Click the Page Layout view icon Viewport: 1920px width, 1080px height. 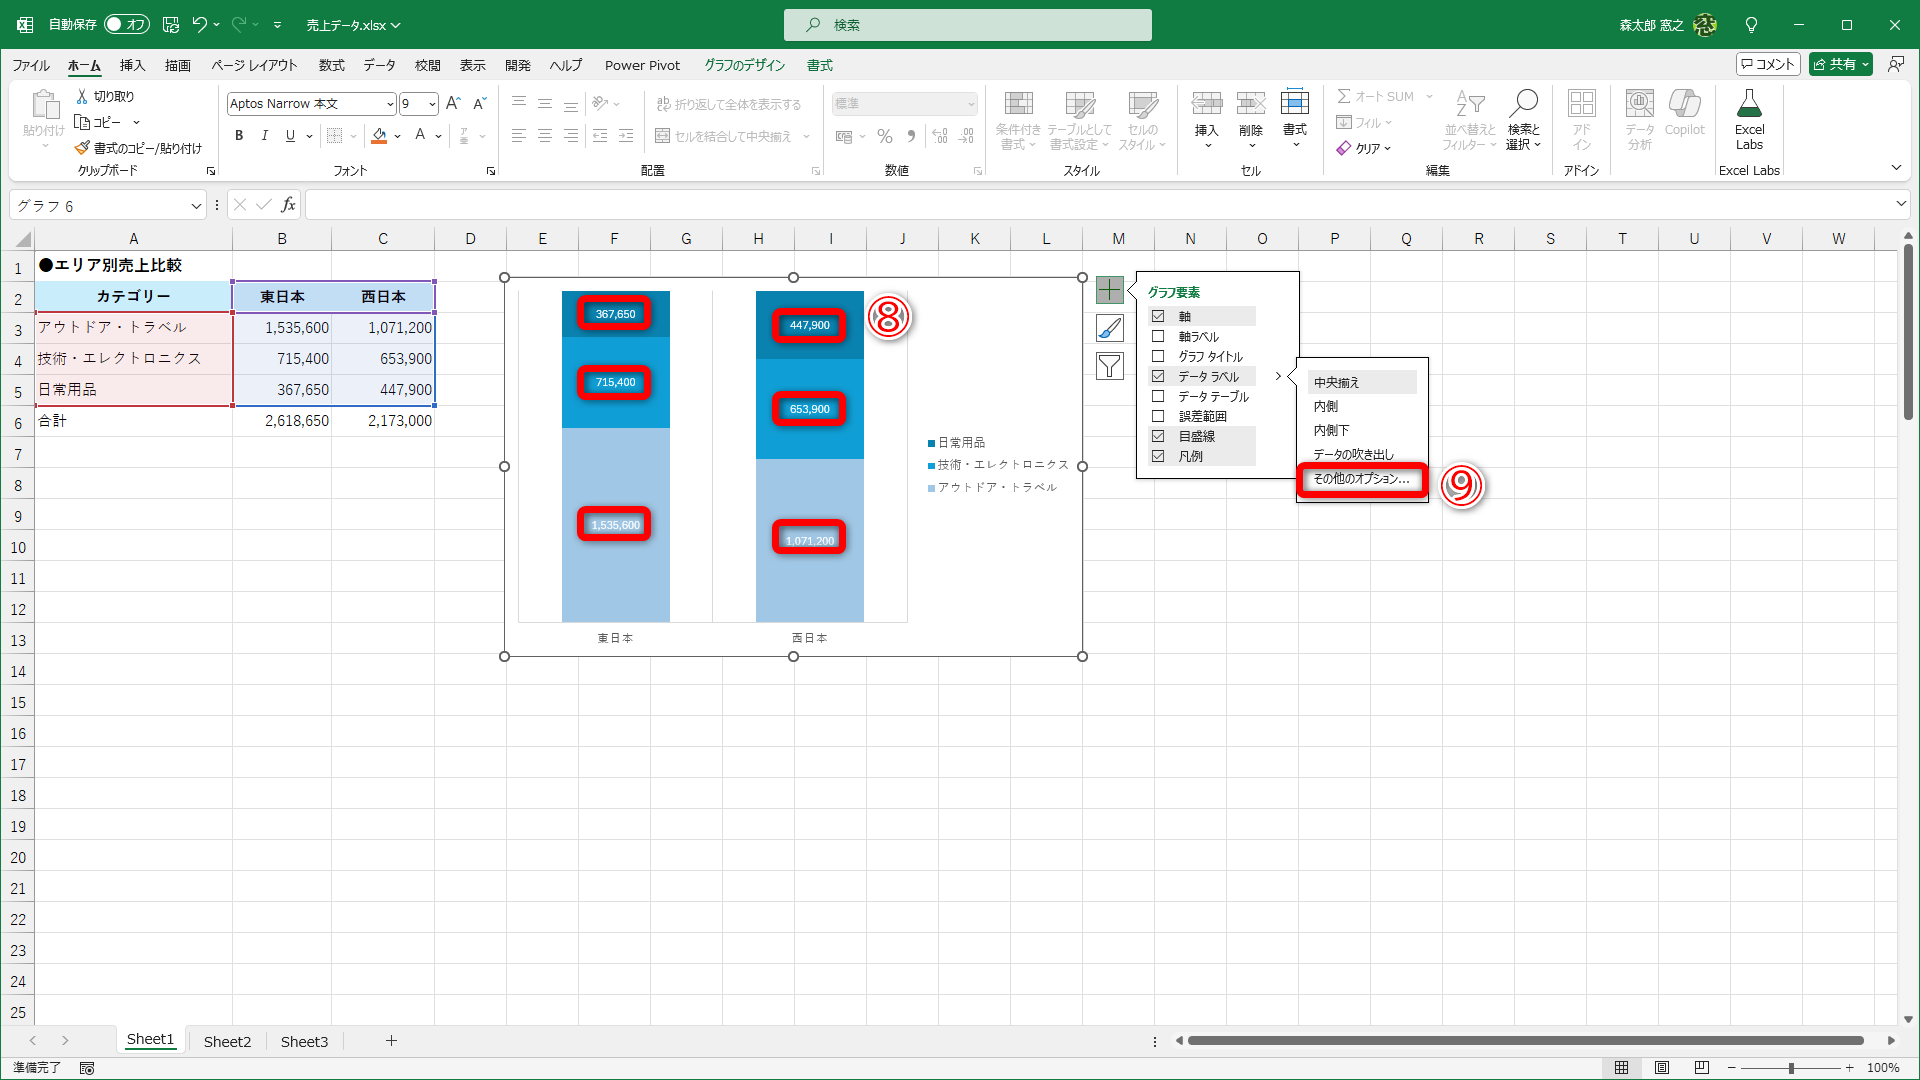(1662, 1068)
